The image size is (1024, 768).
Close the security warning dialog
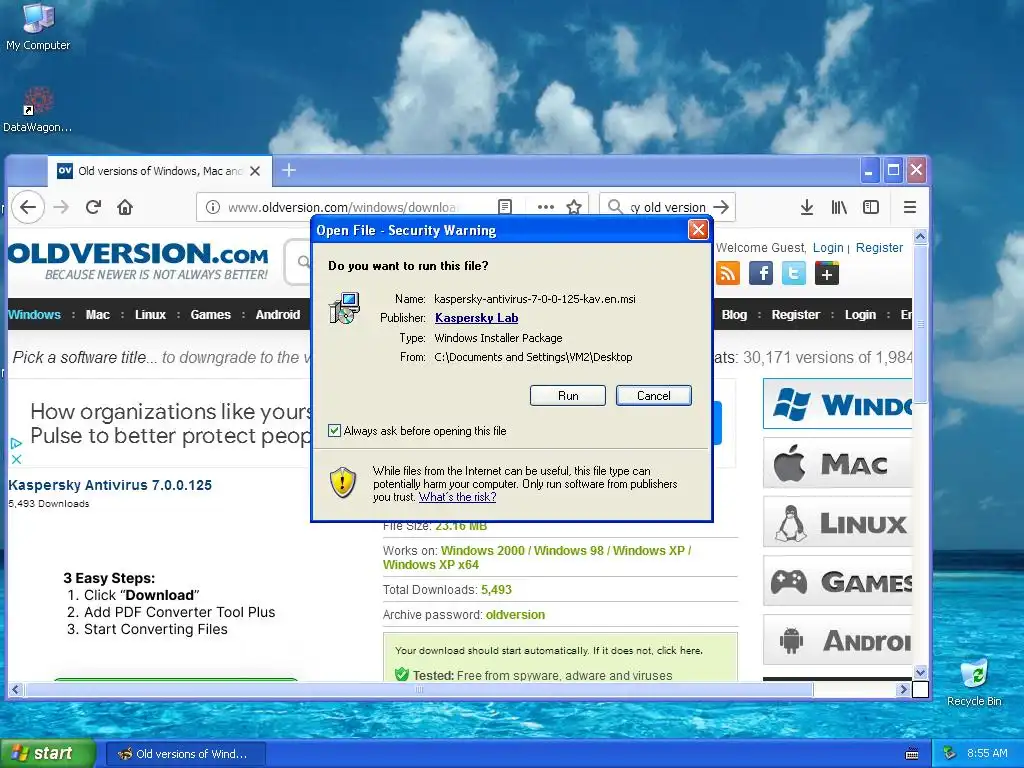[698, 230]
